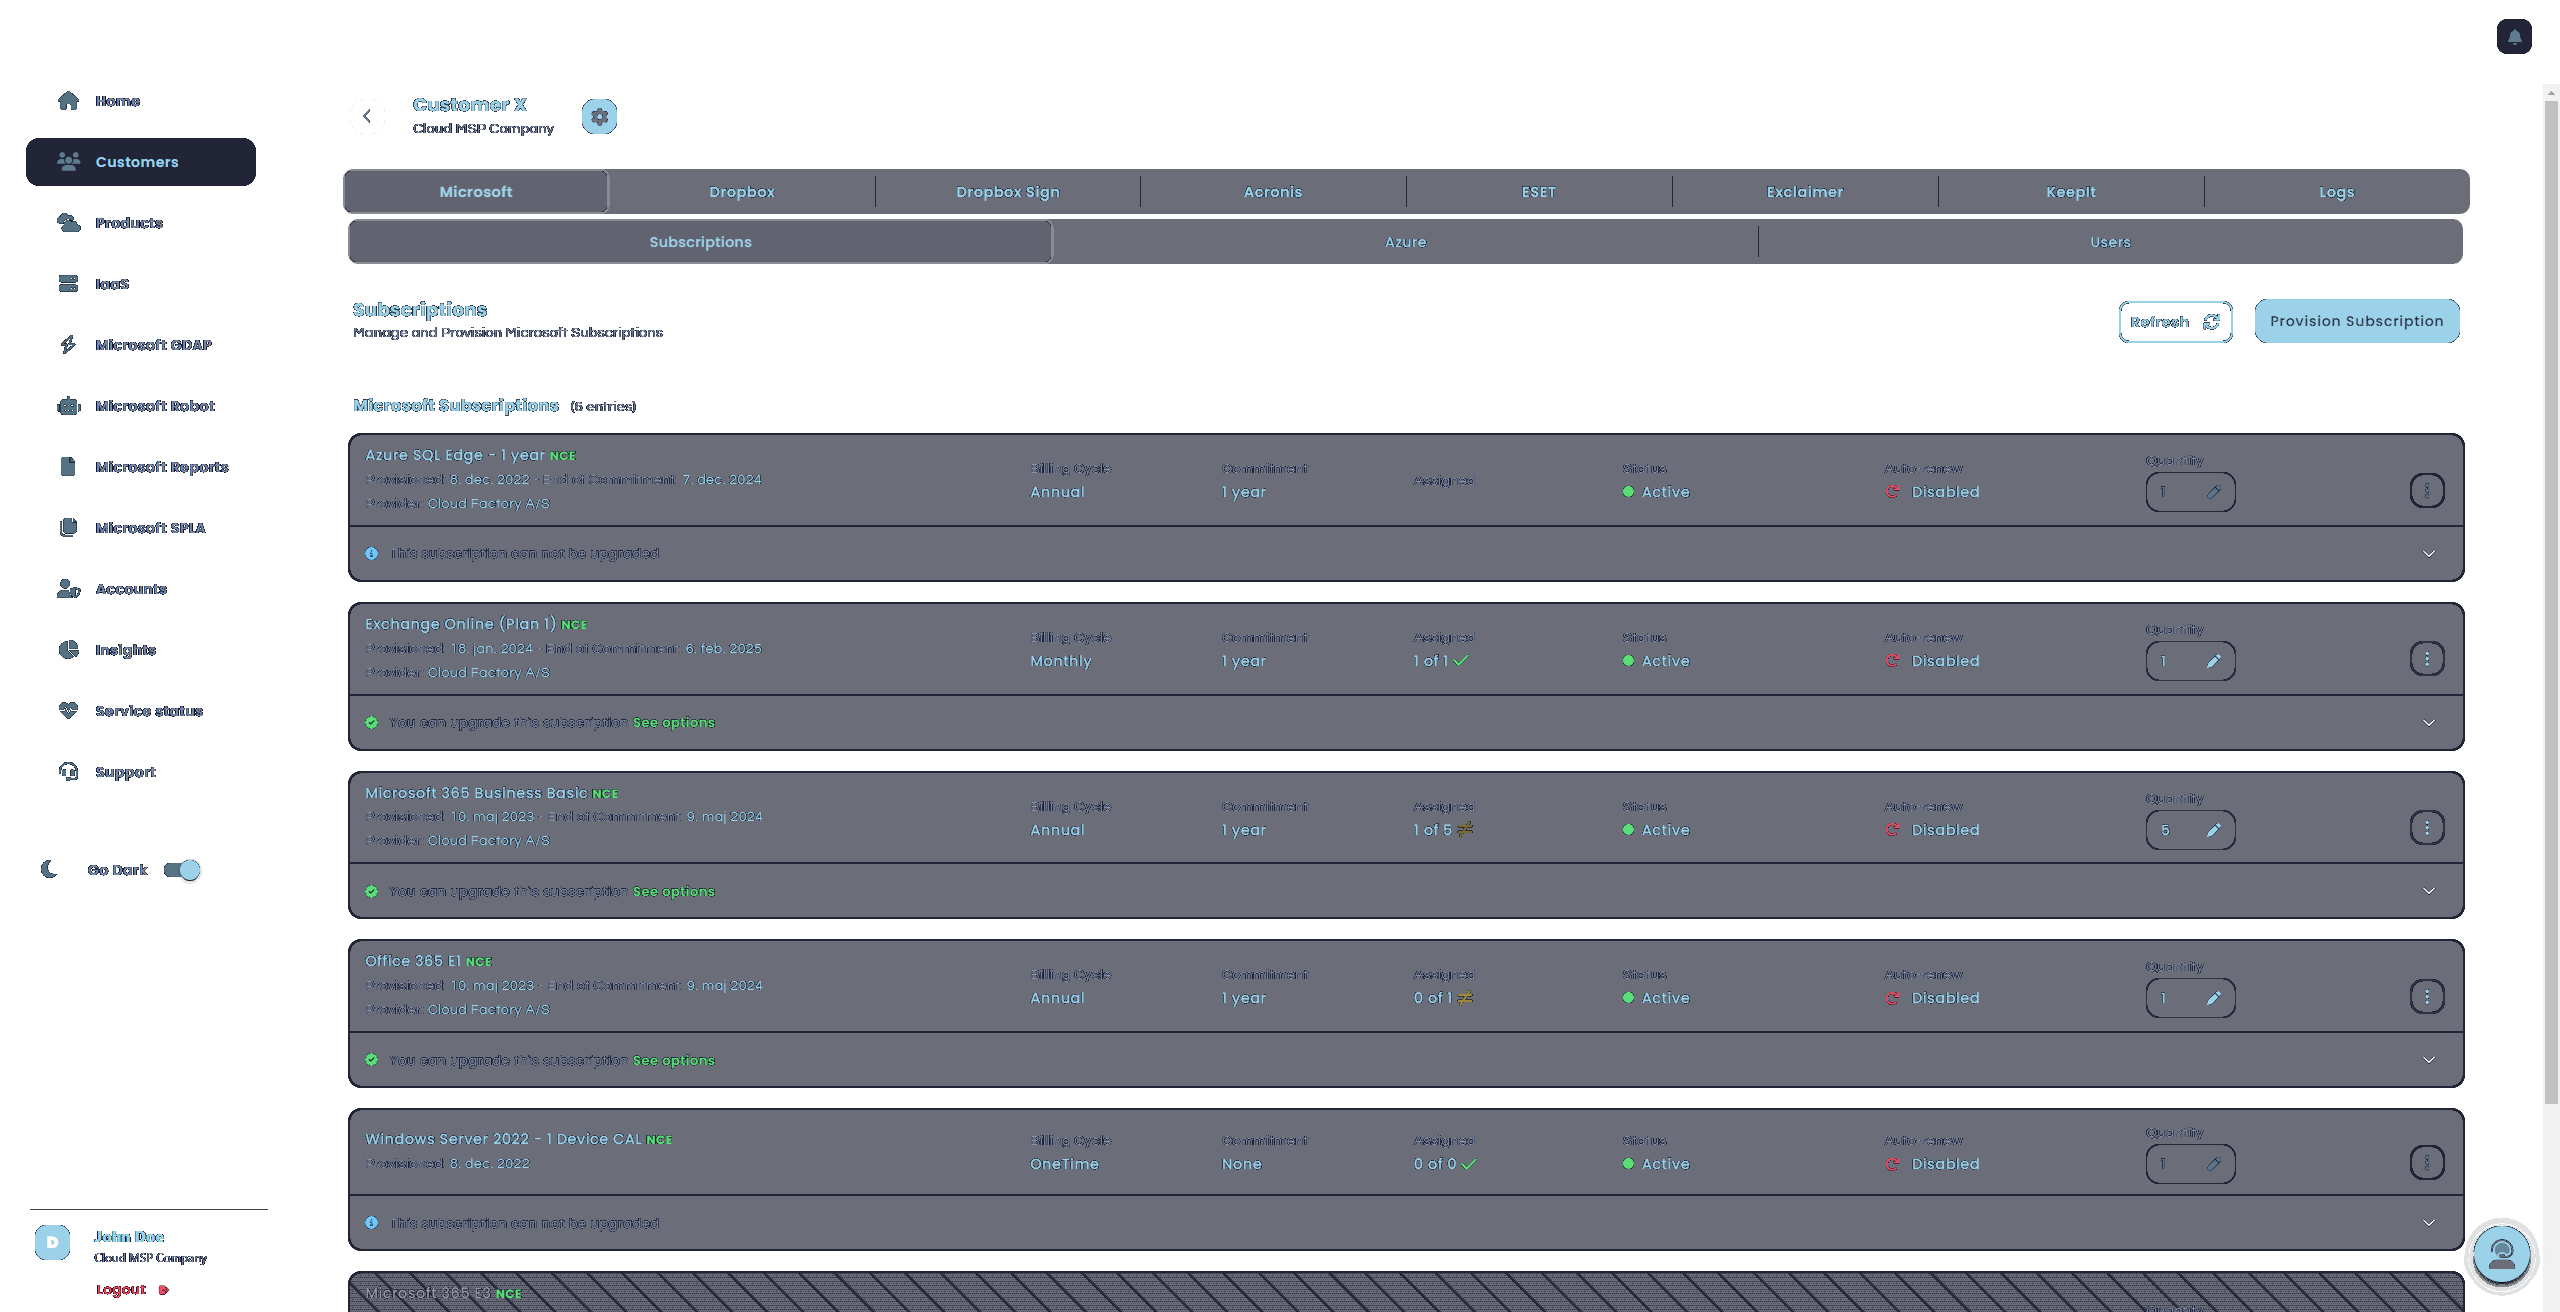Viewport: 2560px width, 1312px height.
Task: Click the 'OneTime' billing cycle value
Action: pyautogui.click(x=1064, y=1164)
